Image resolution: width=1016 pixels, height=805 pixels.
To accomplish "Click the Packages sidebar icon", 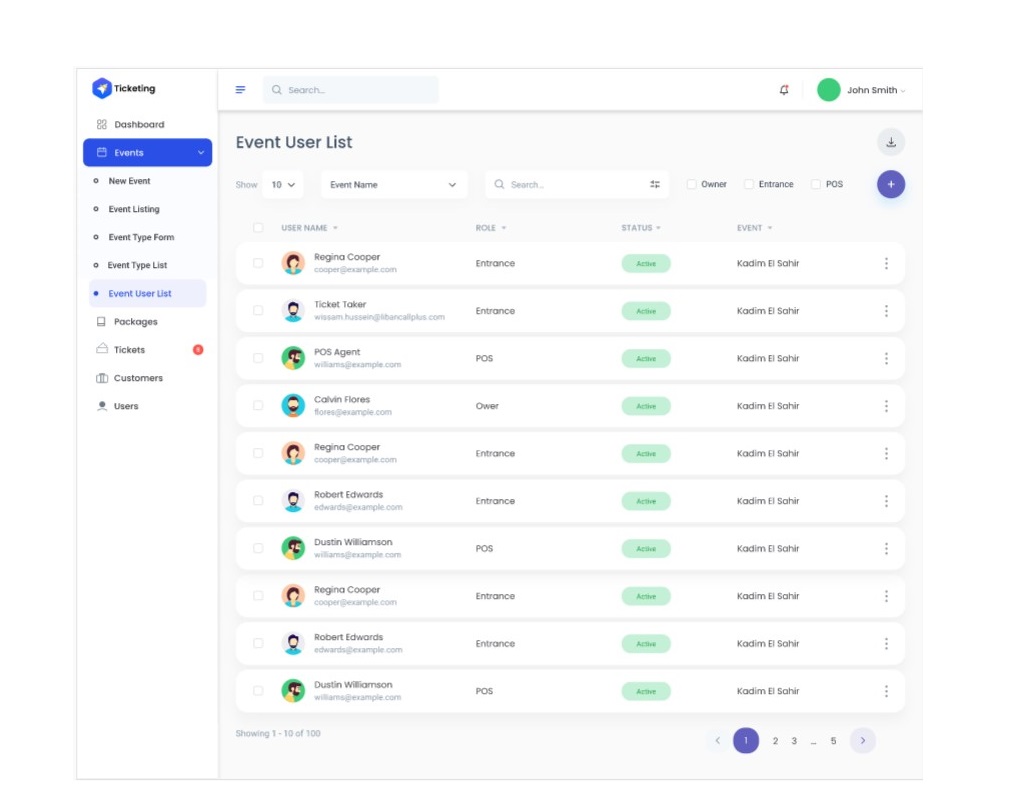I will 101,321.
